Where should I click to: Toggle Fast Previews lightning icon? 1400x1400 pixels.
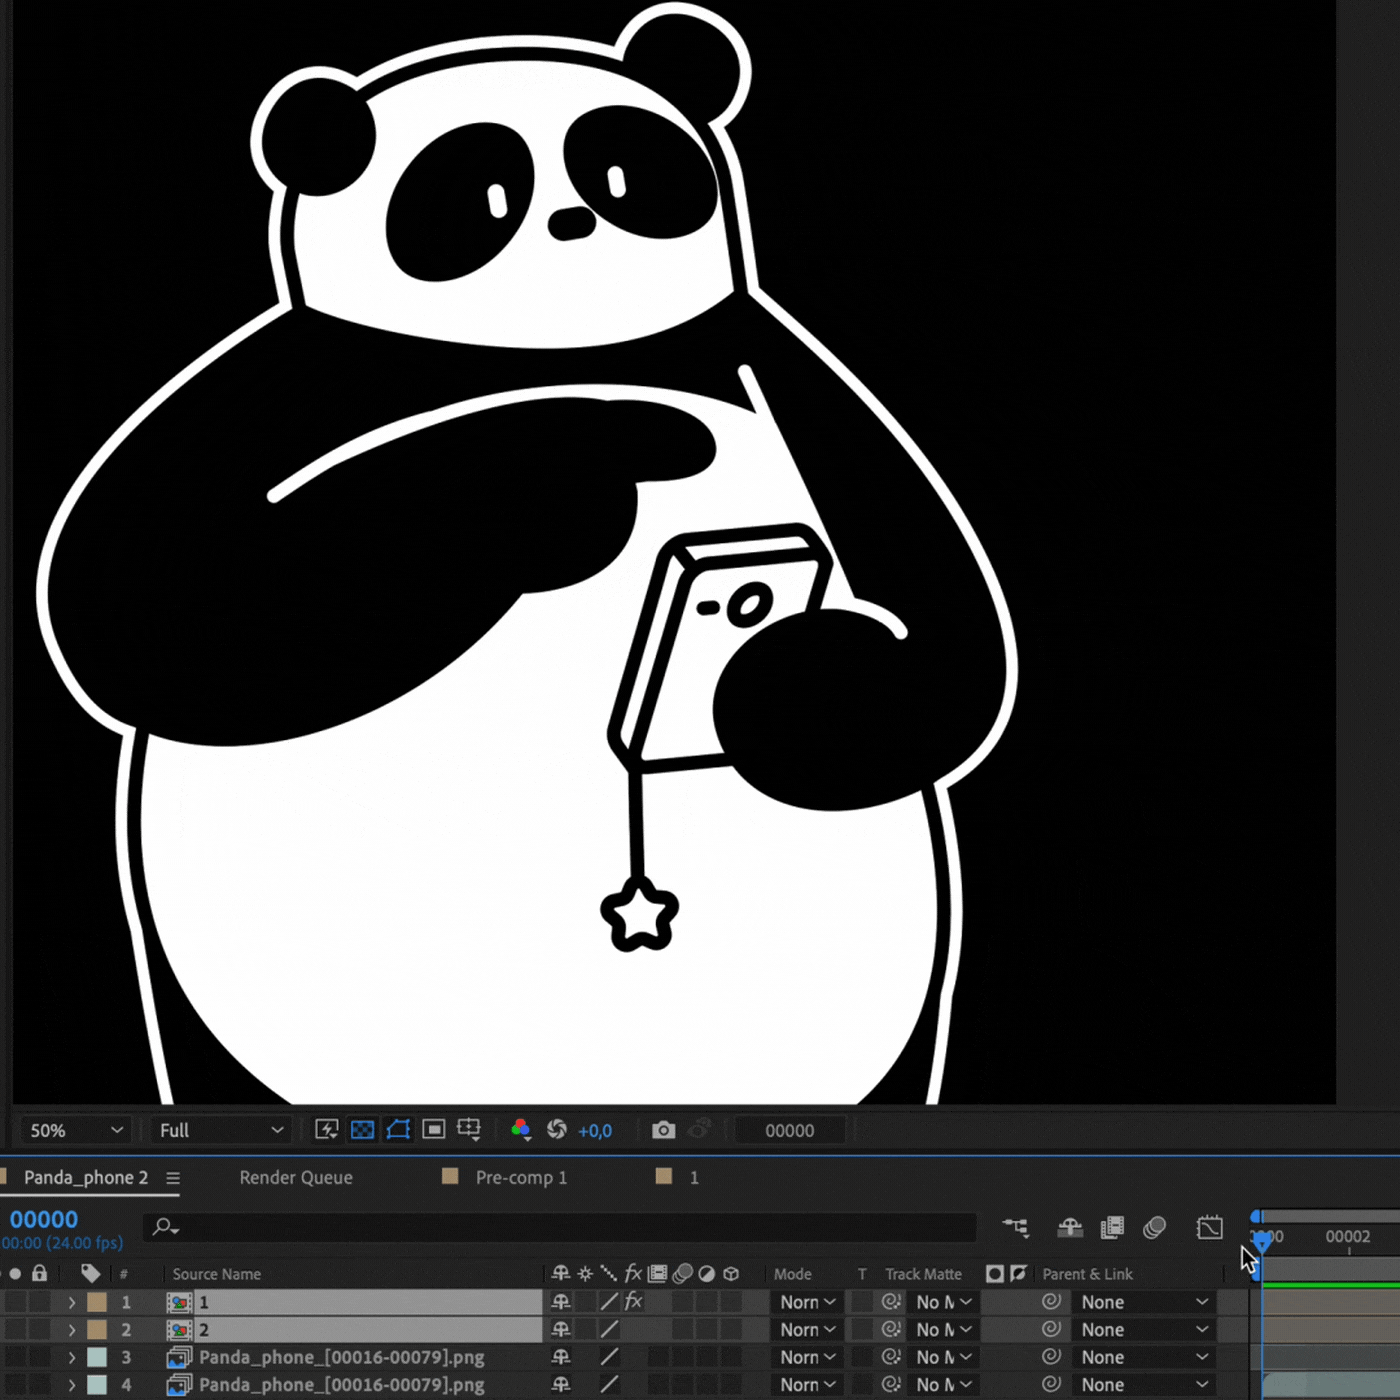click(327, 1130)
